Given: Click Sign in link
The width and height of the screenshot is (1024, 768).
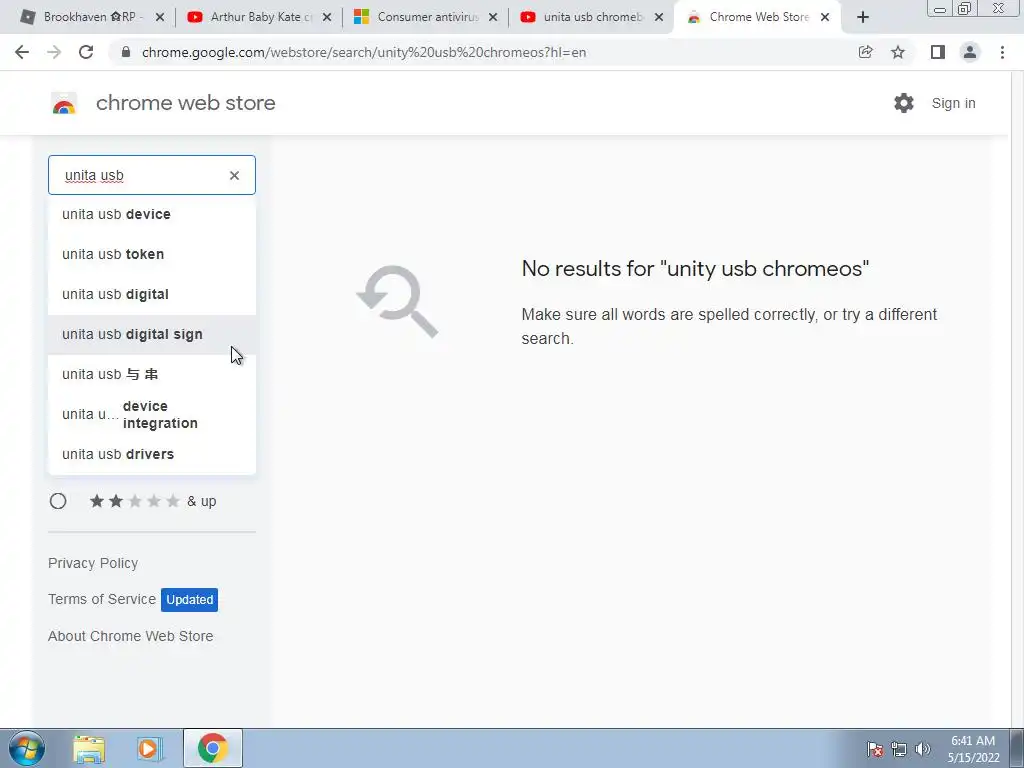Looking at the screenshot, I should pyautogui.click(x=953, y=103).
